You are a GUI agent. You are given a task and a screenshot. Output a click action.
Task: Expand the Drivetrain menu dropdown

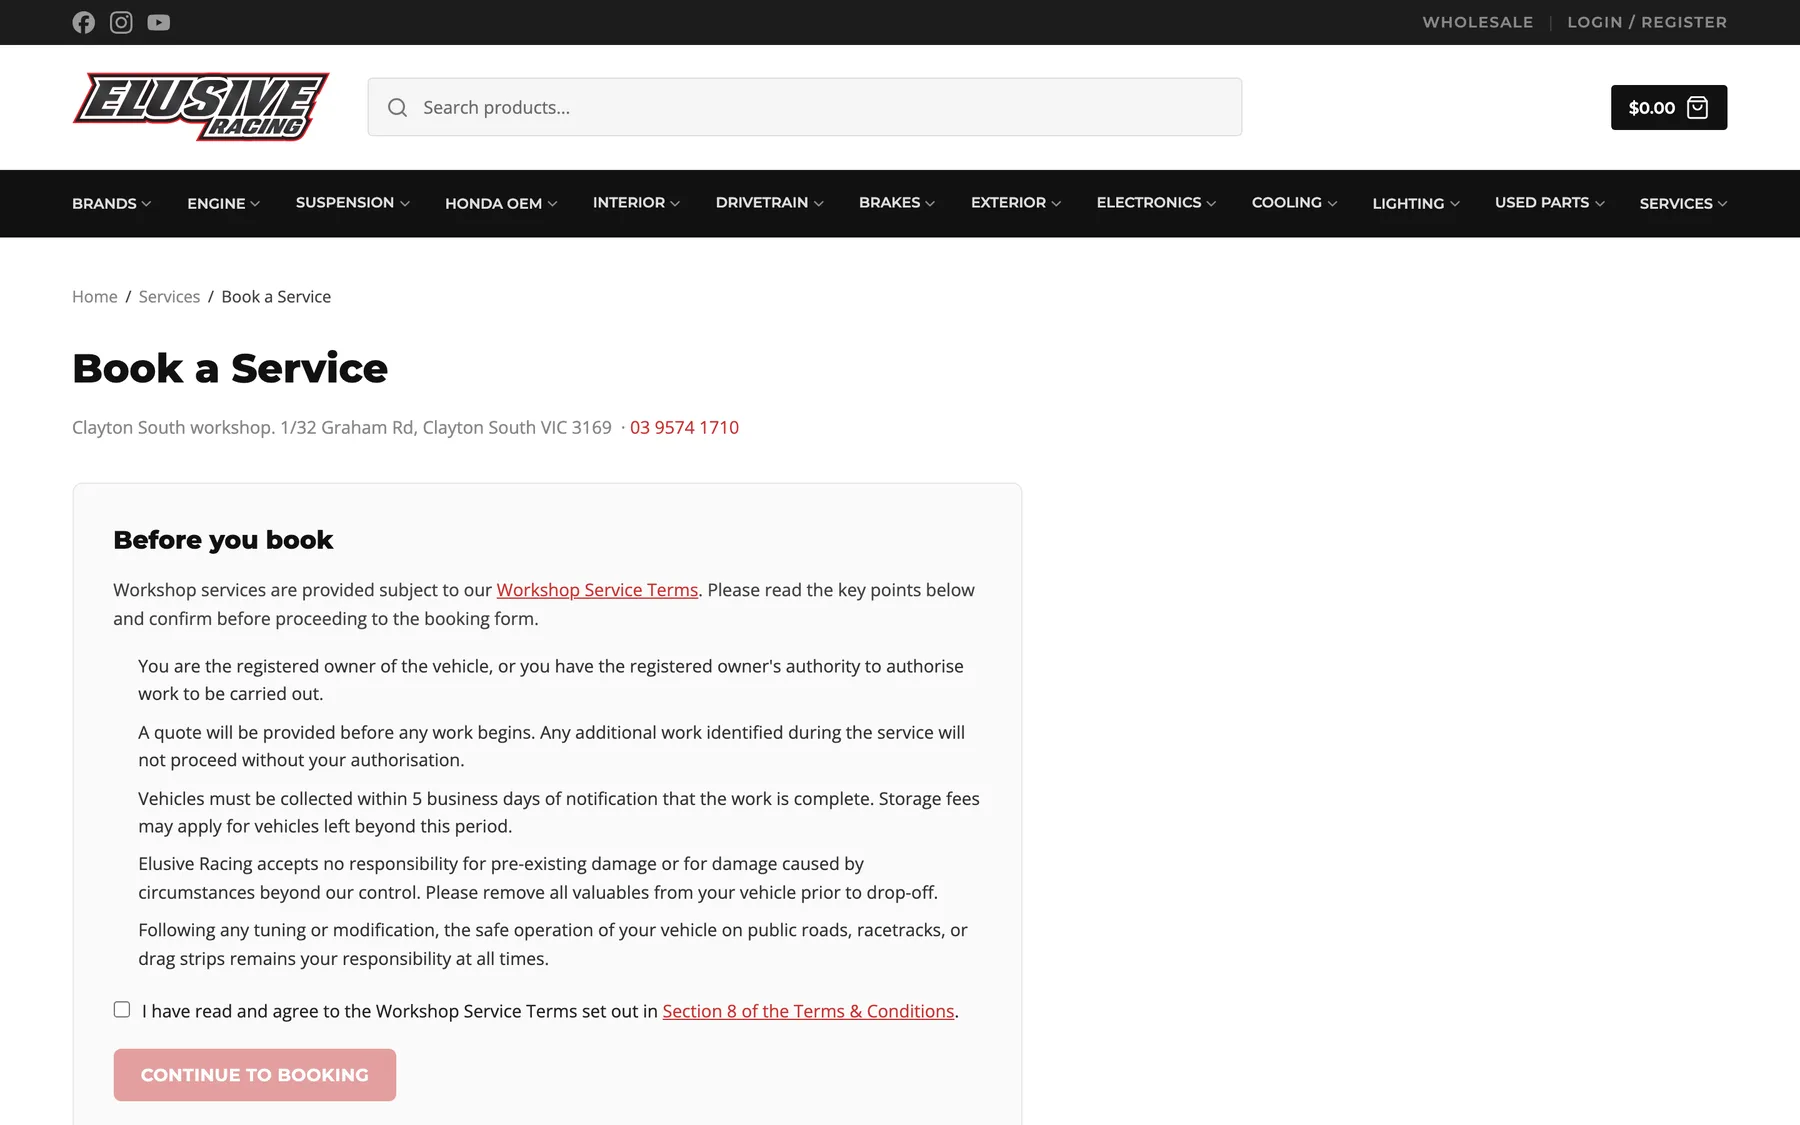click(x=769, y=203)
